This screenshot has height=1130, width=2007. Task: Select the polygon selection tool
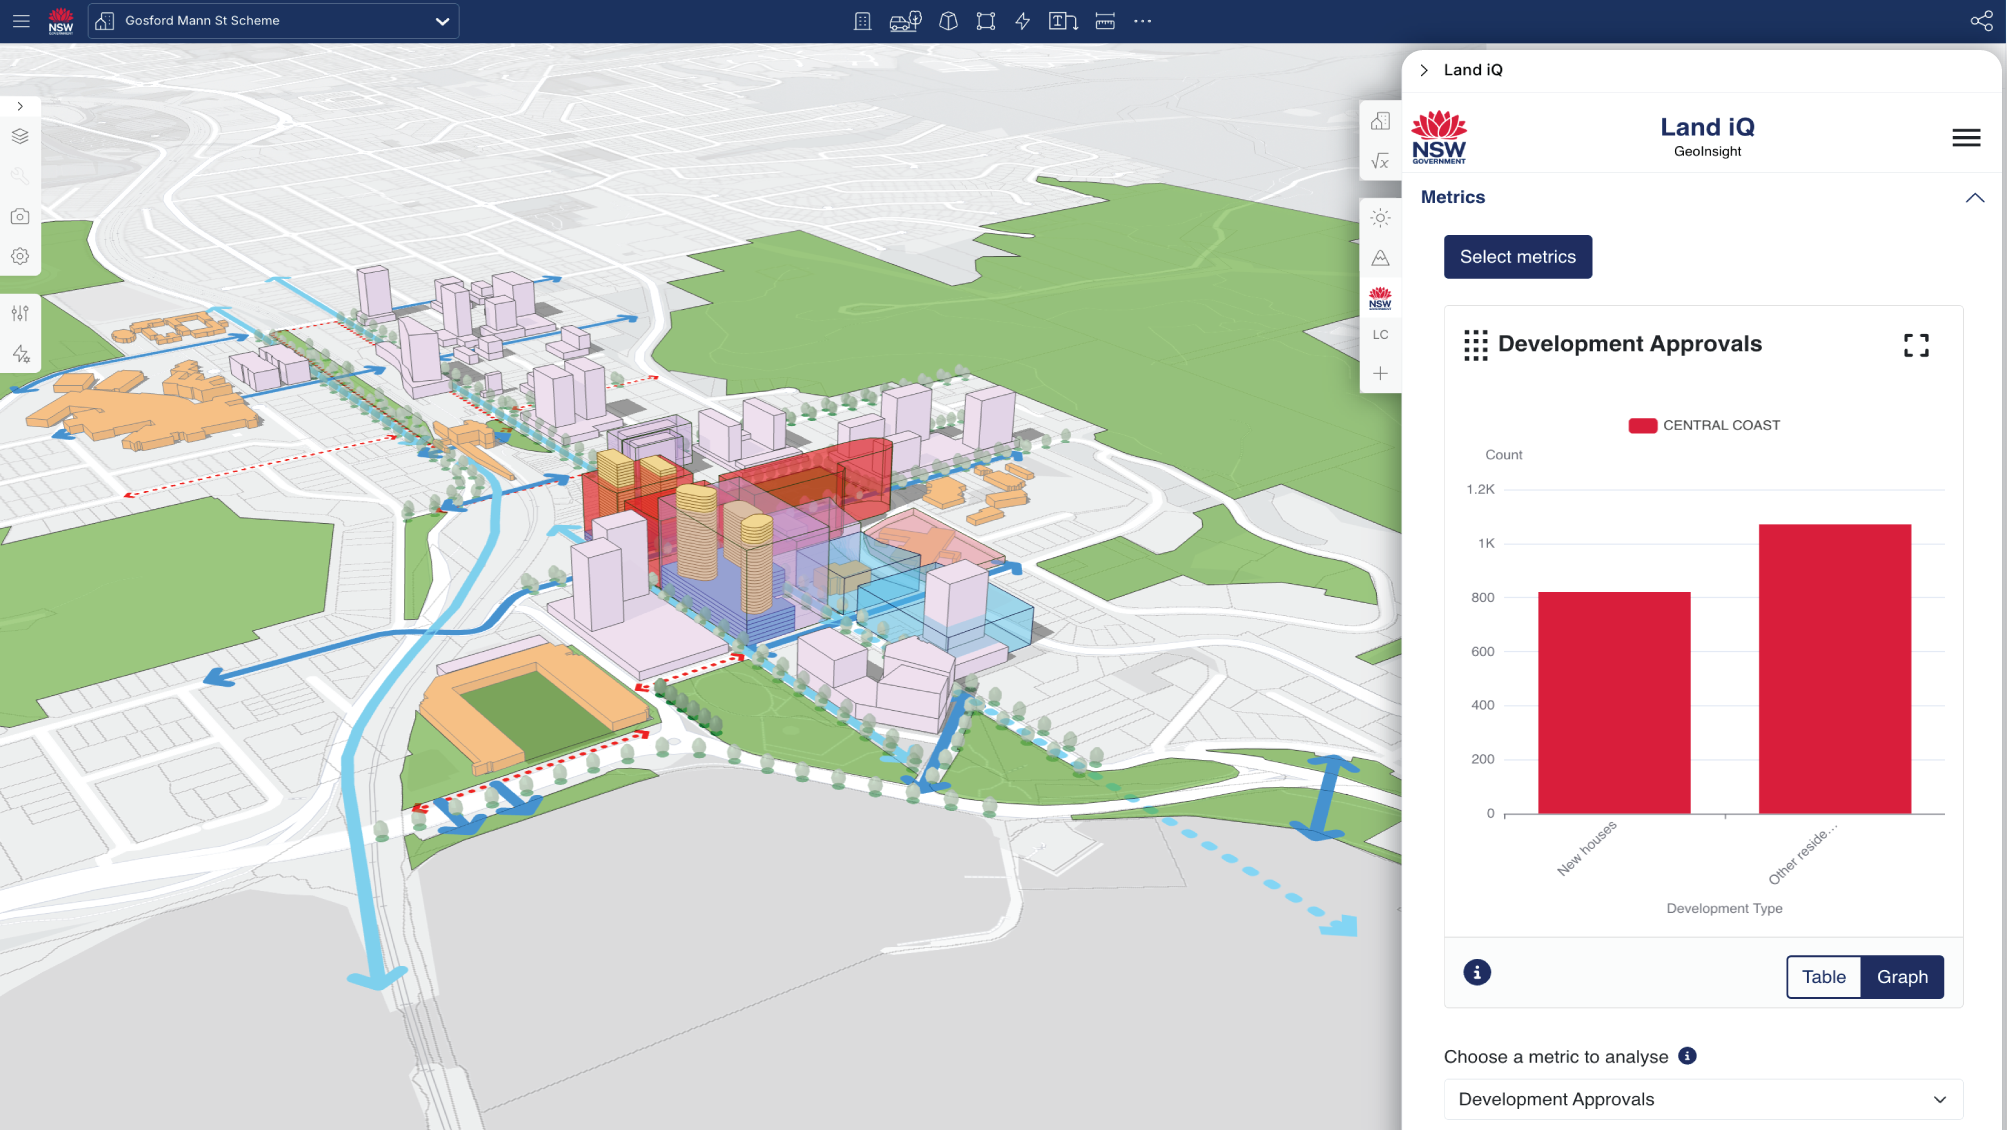986,20
